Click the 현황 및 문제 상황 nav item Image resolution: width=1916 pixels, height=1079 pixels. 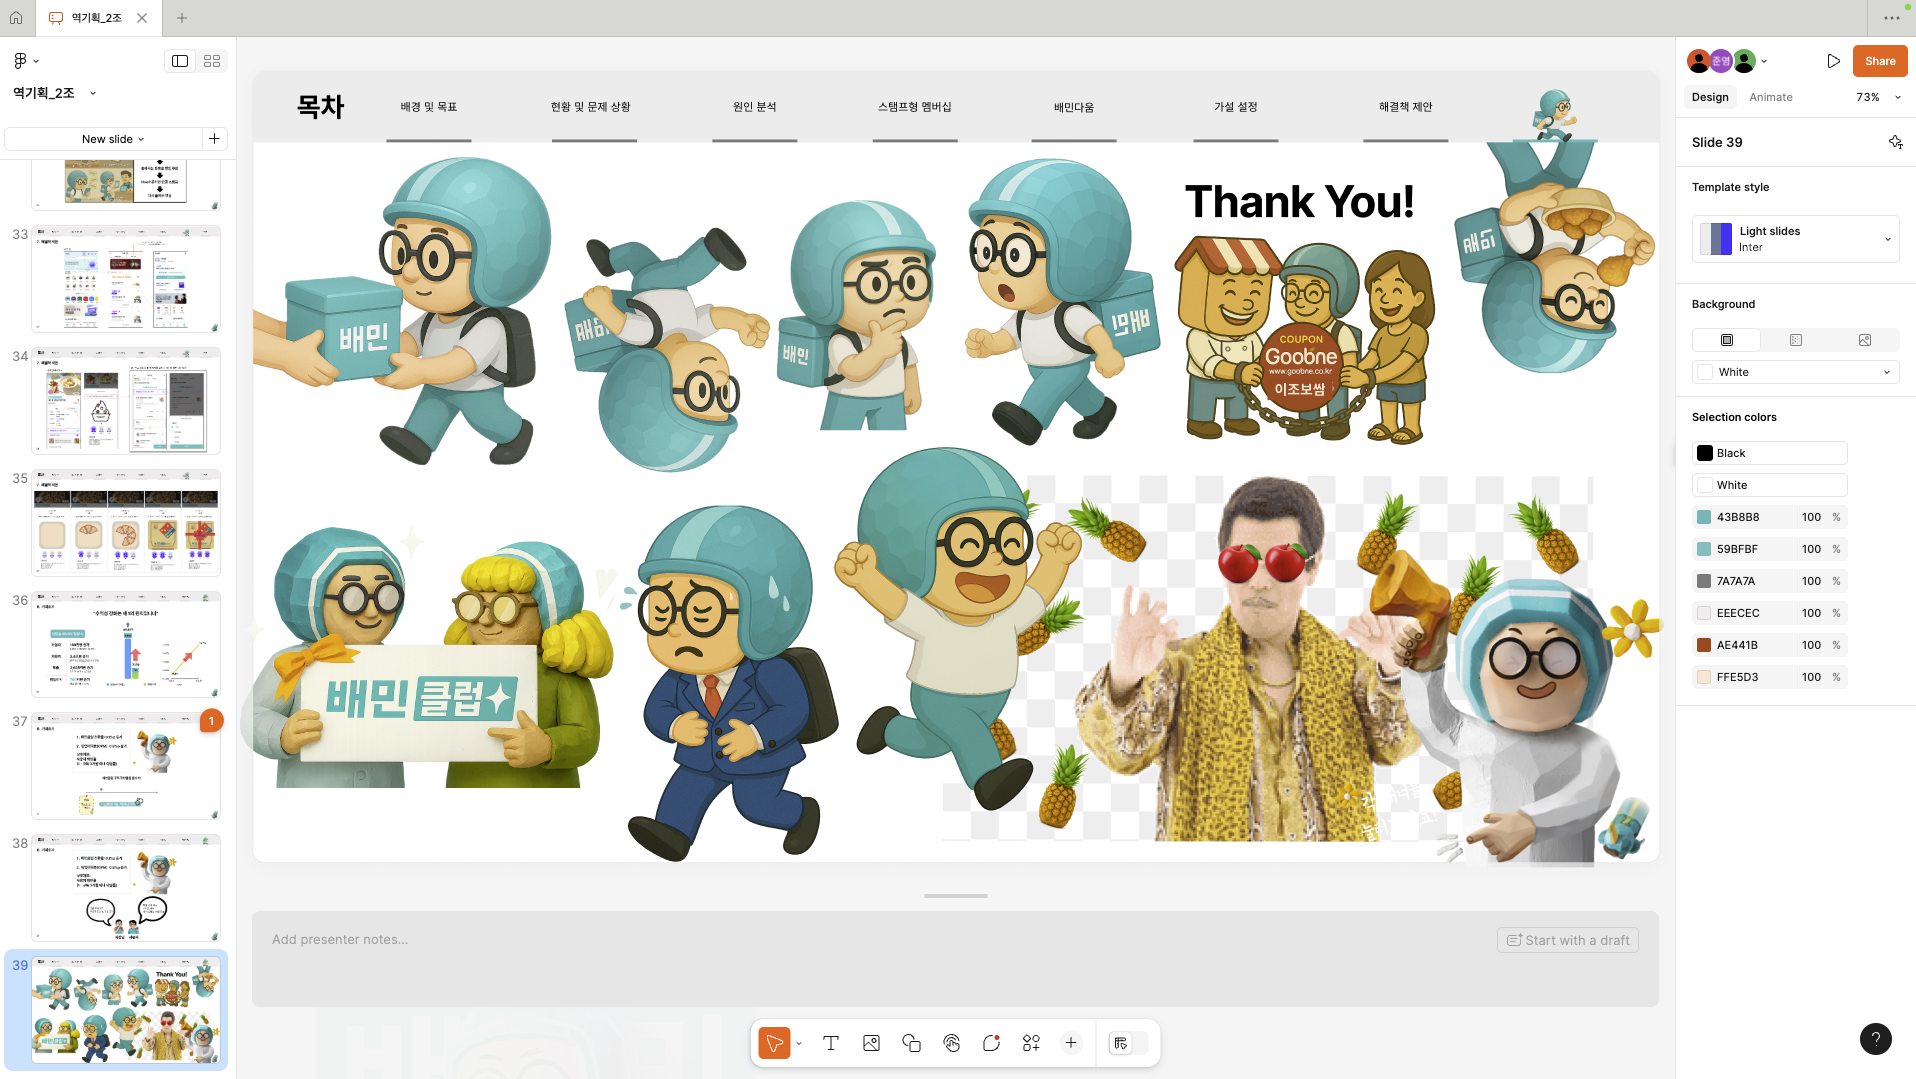[591, 107]
